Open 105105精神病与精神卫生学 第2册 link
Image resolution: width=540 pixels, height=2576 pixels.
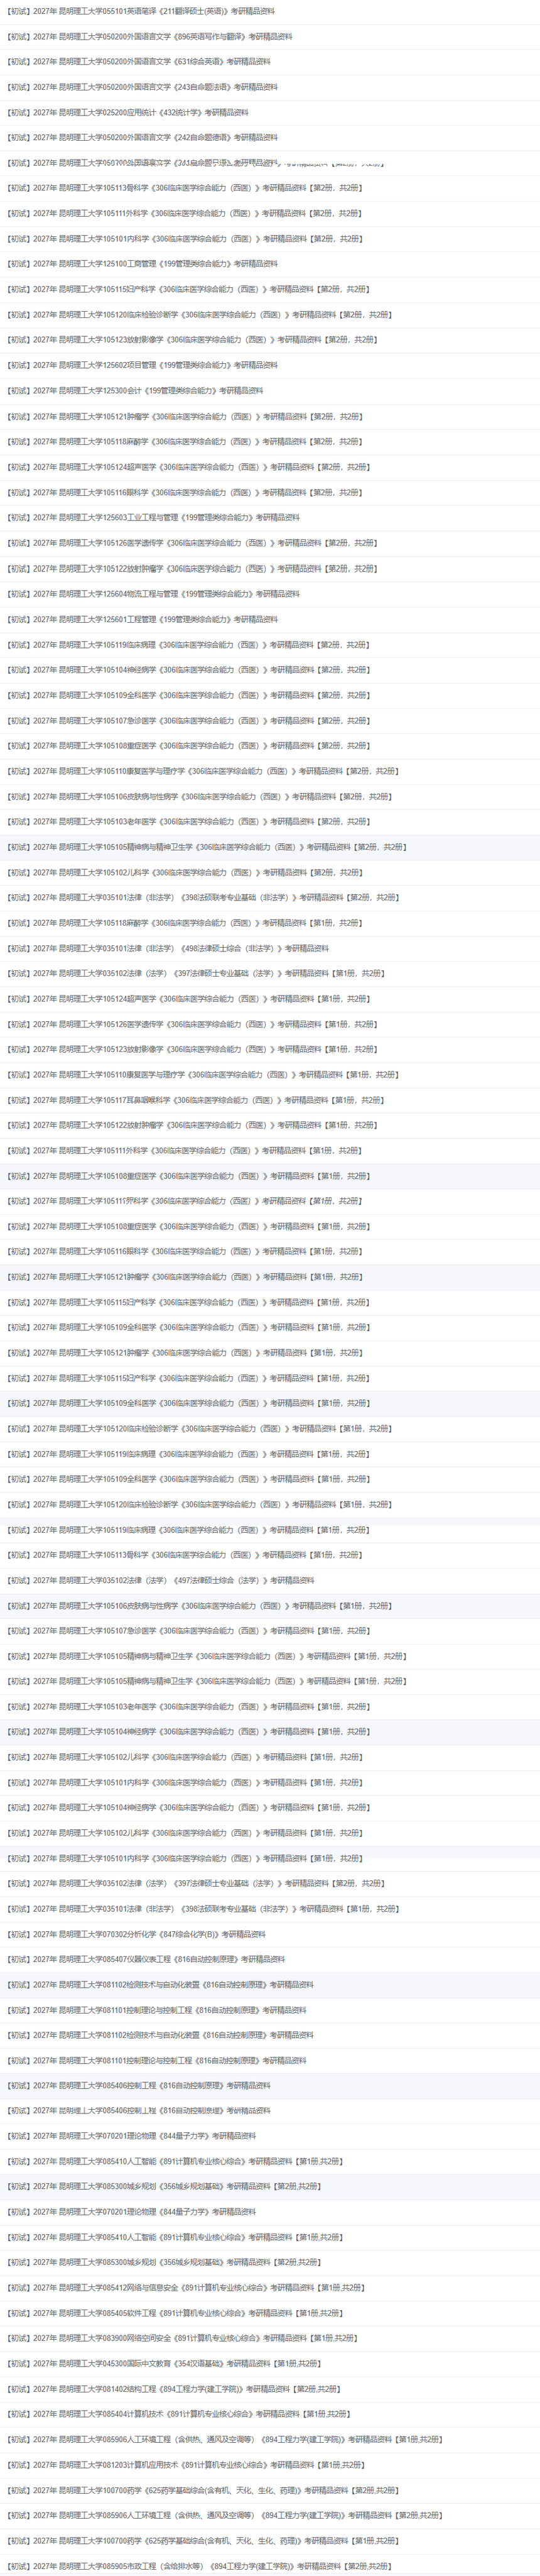[207, 847]
